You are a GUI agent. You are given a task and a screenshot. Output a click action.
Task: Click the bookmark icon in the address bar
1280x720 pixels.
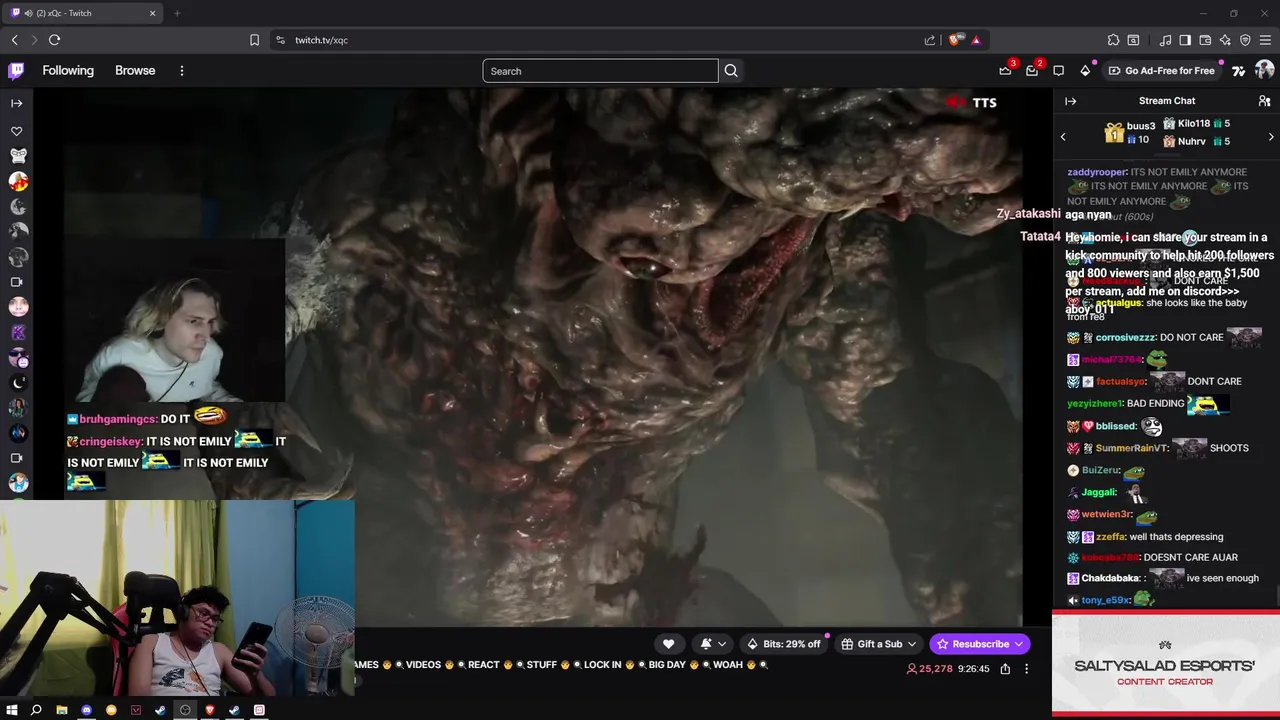pos(254,40)
